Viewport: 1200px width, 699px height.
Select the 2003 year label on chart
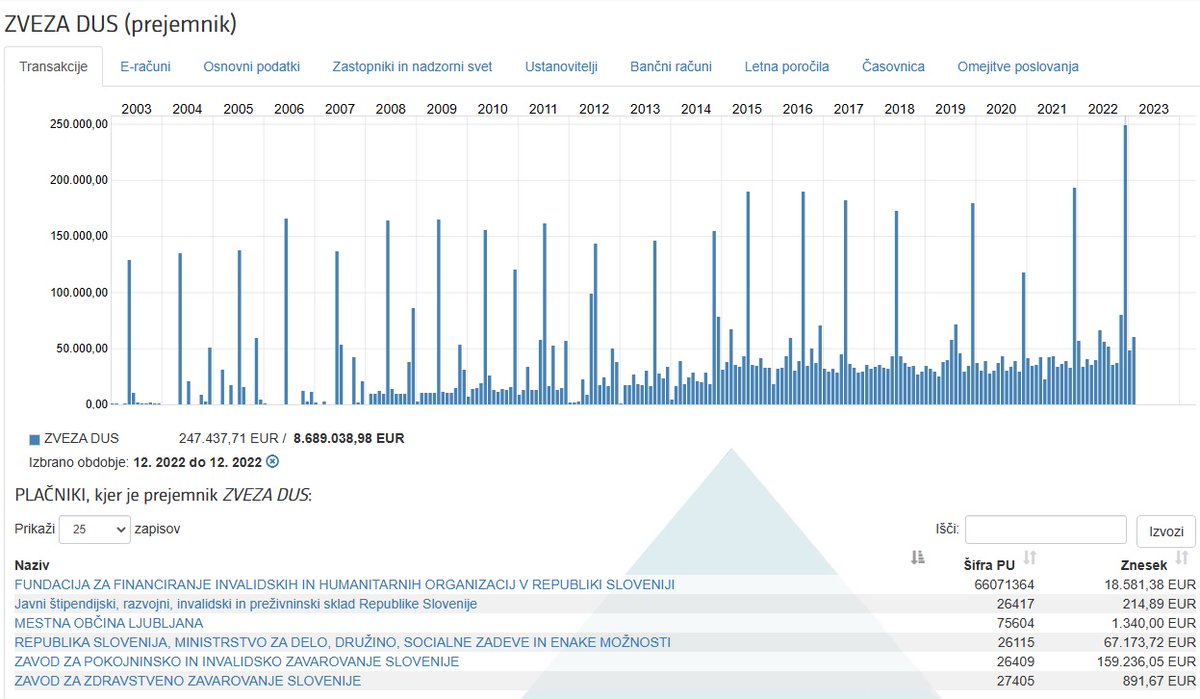point(136,109)
